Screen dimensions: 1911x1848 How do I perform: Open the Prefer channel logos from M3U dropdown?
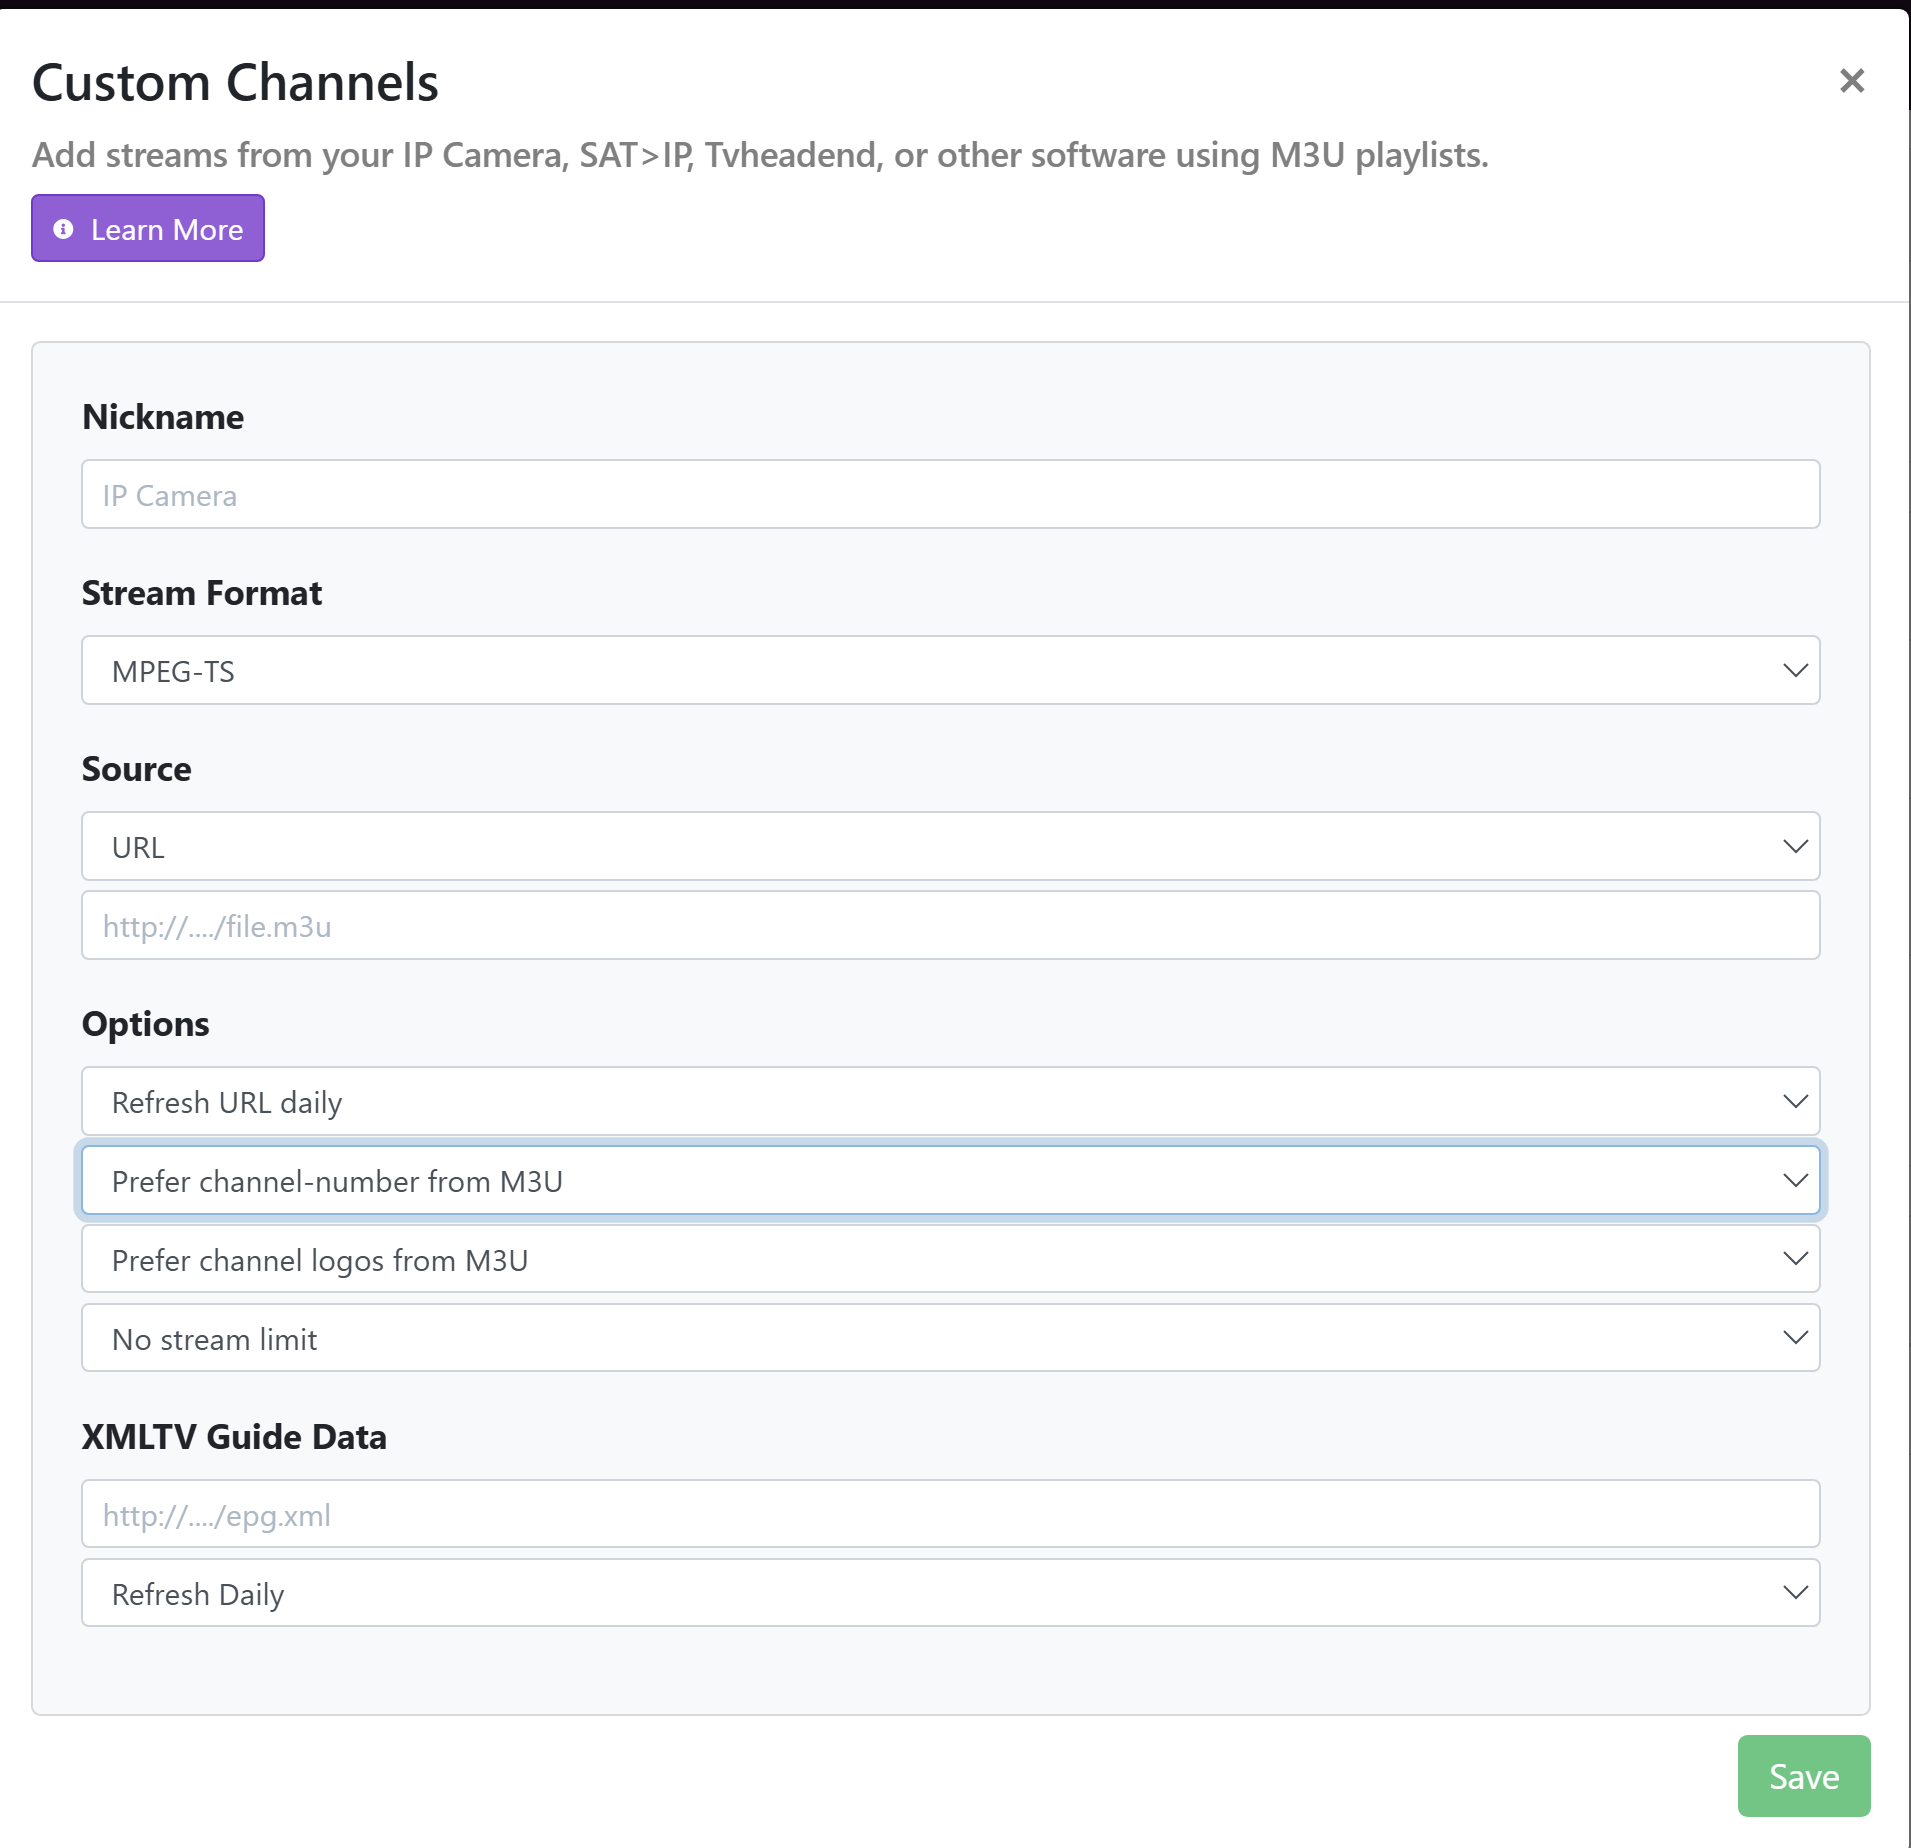tap(950, 1259)
